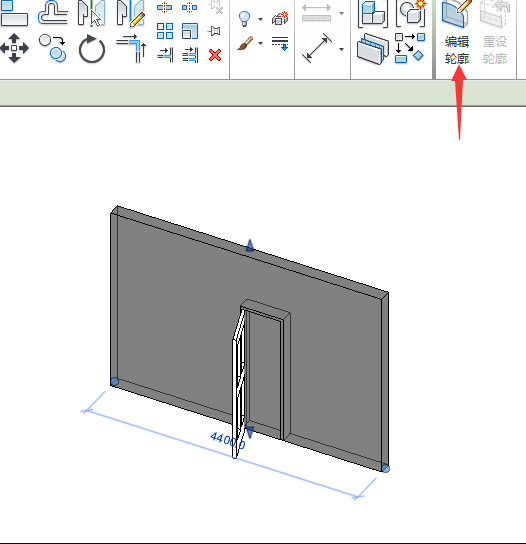This screenshot has width=526, height=544.
Task: Select the open door in the wall
Action: pyautogui.click(x=239, y=383)
